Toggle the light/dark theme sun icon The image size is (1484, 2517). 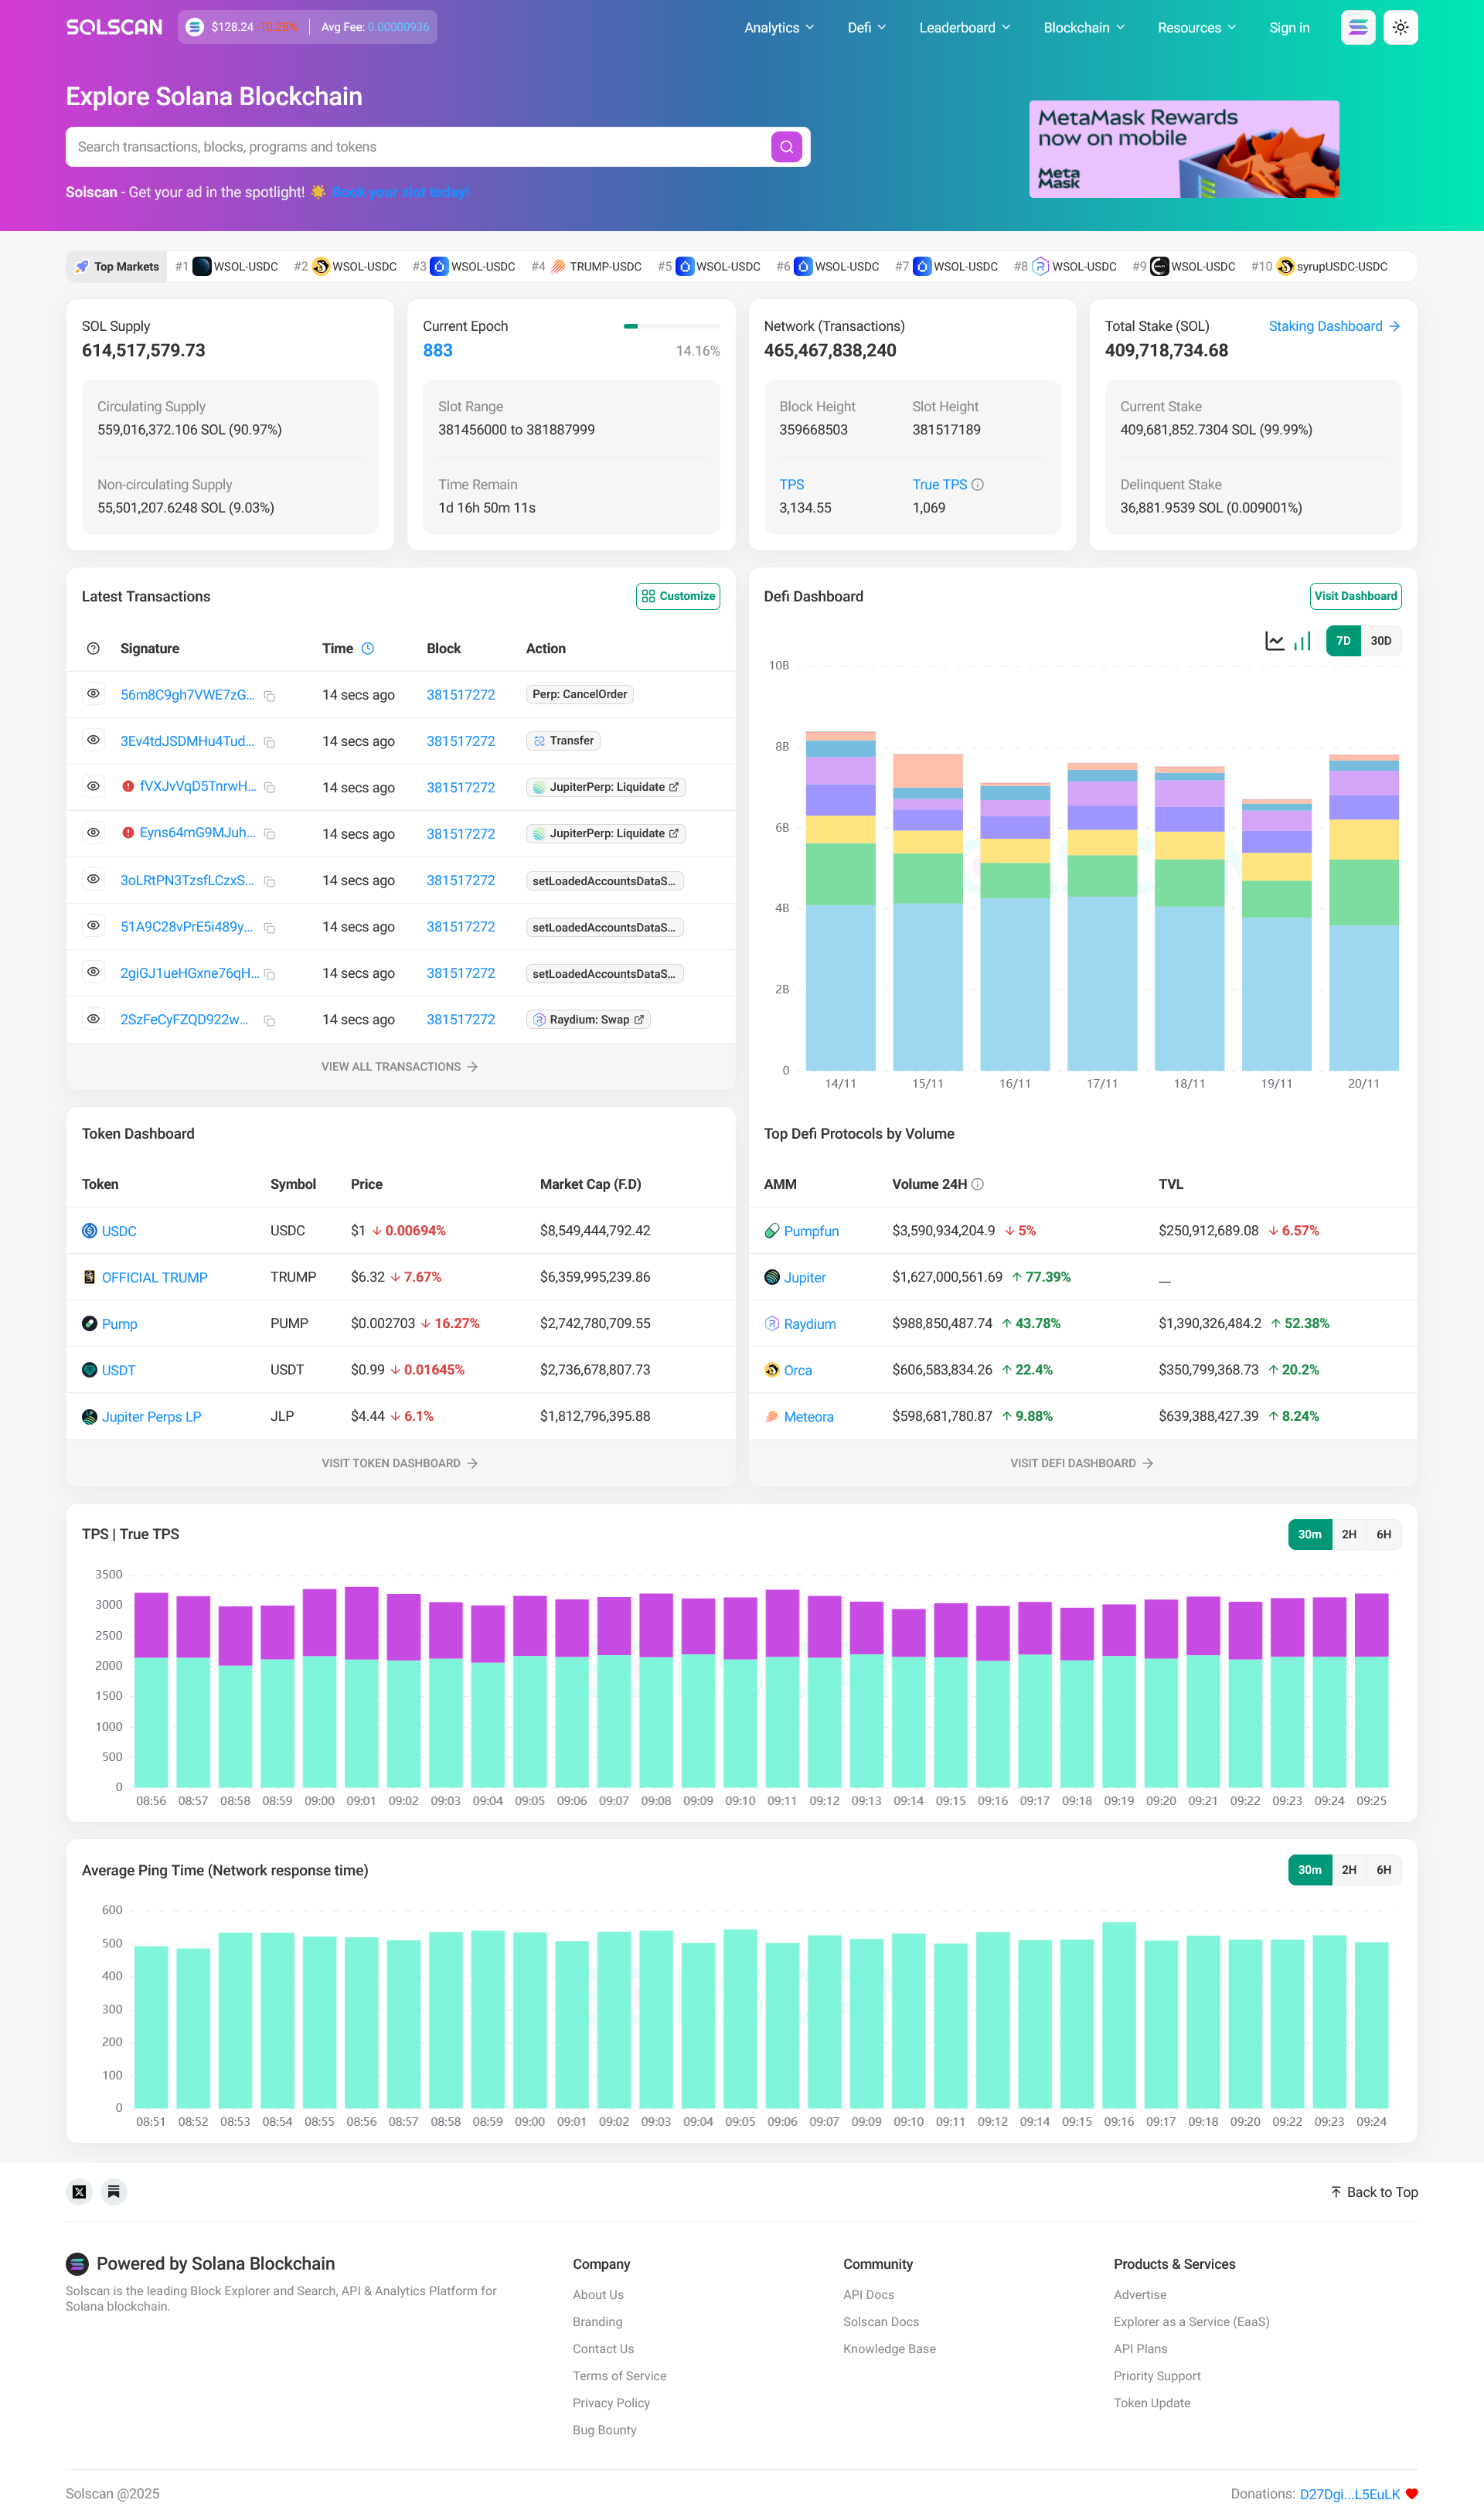[x=1400, y=28]
